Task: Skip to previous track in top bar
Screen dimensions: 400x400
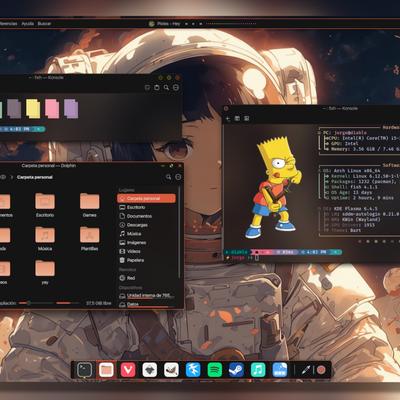Action: 186,24
